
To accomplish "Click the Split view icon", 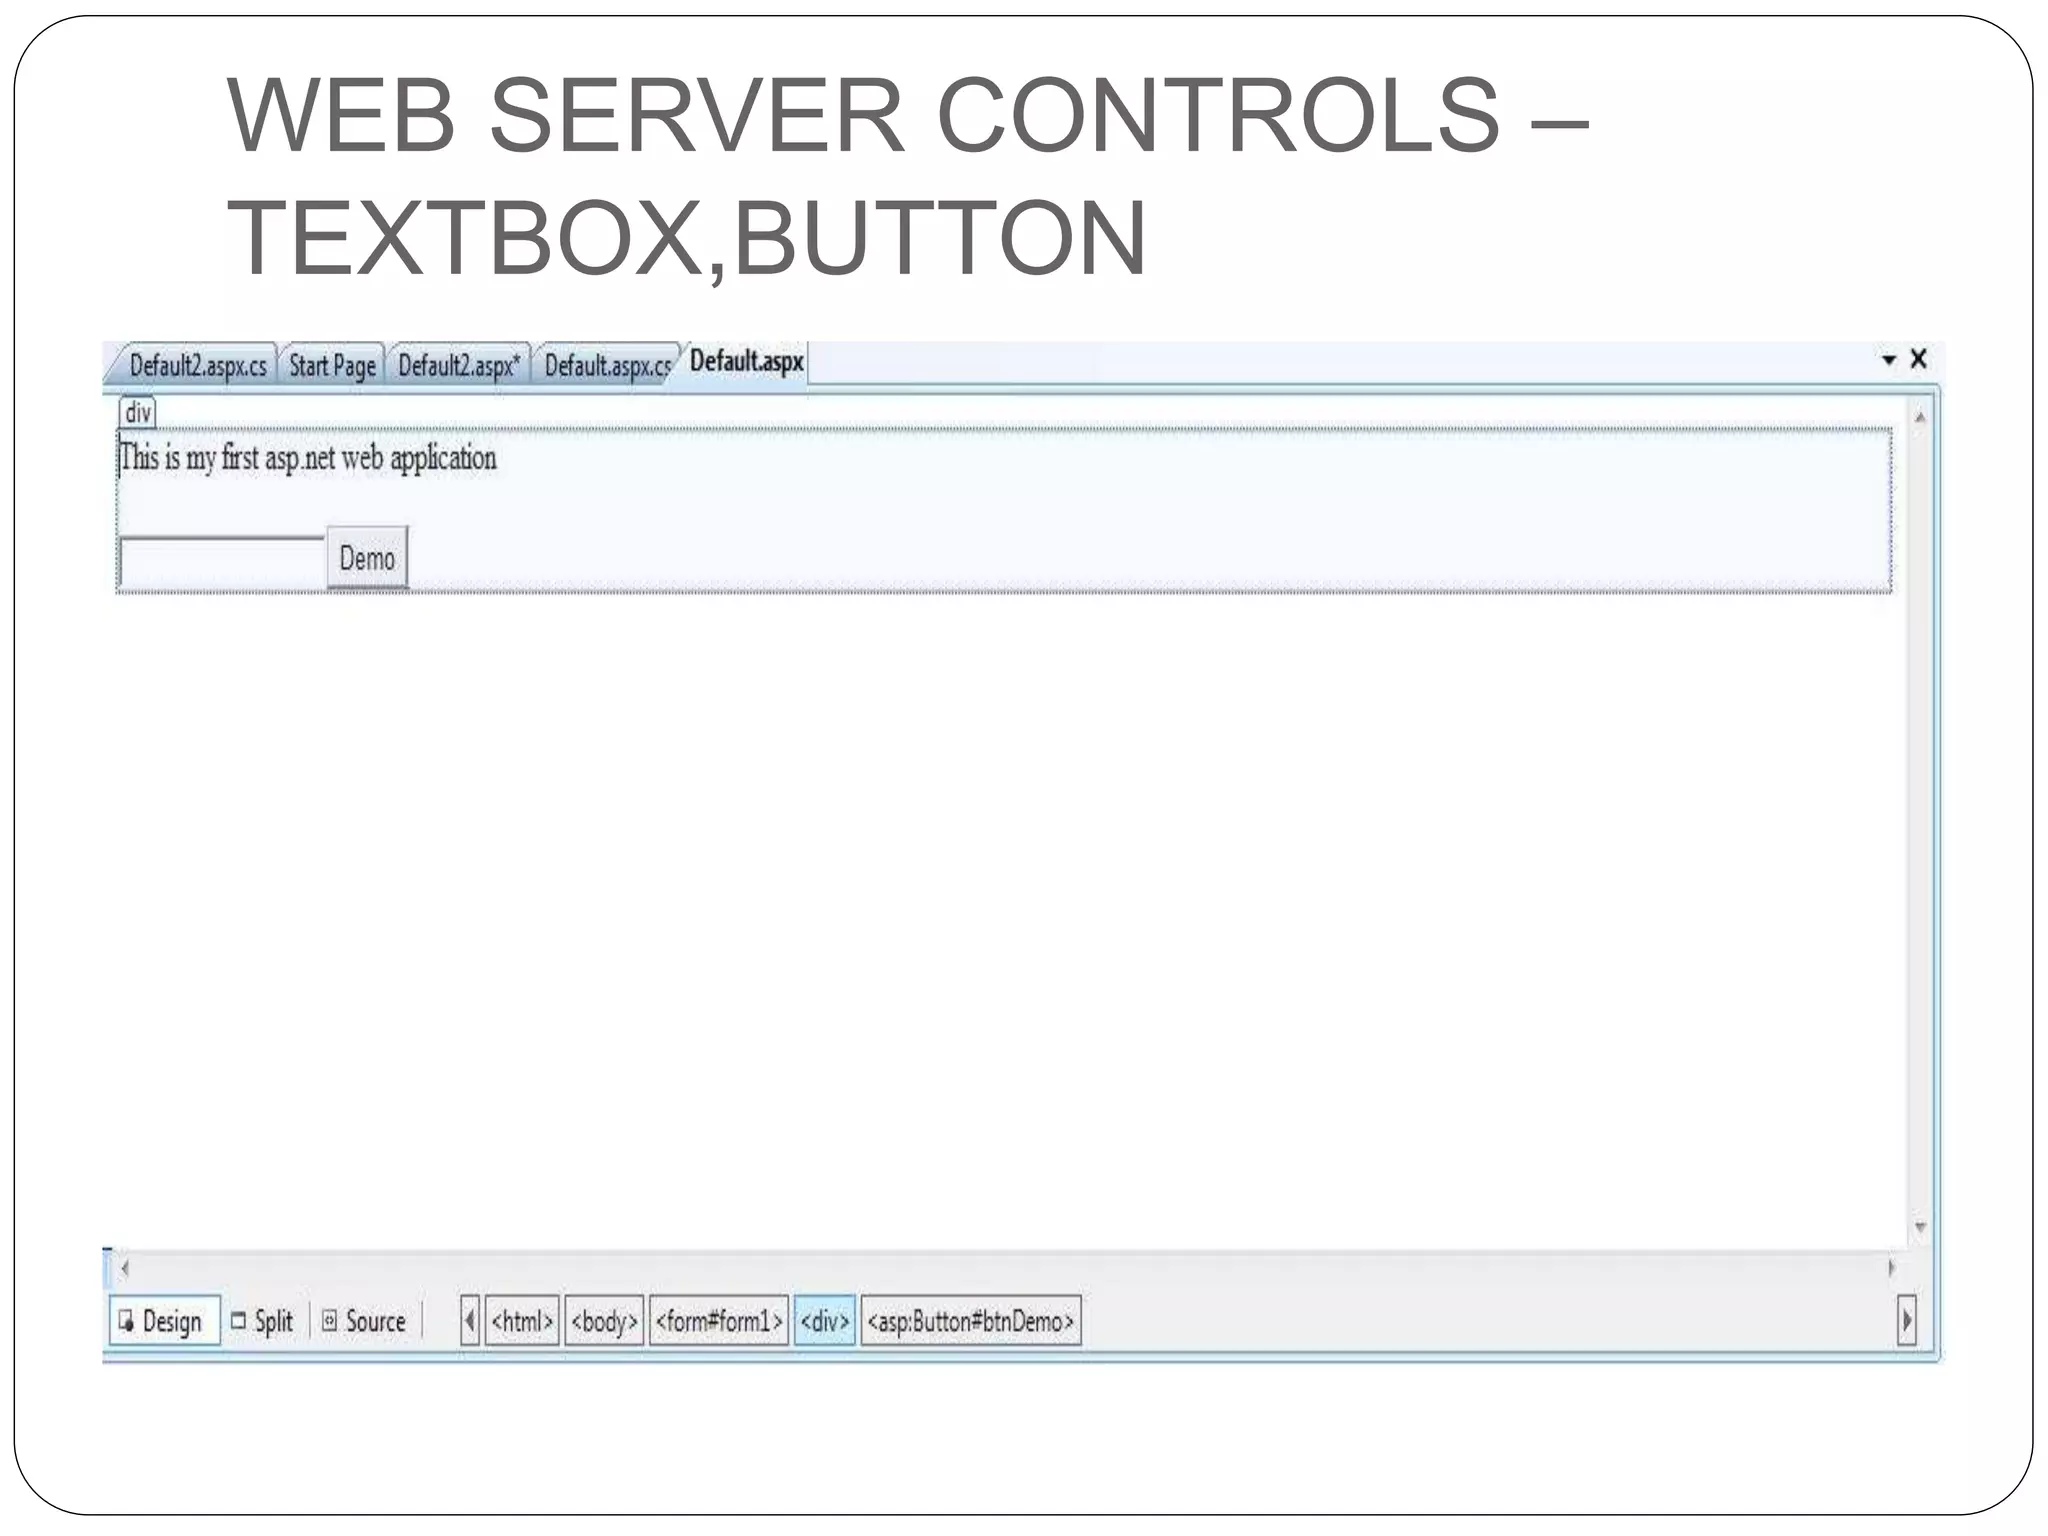I will 238,1320.
